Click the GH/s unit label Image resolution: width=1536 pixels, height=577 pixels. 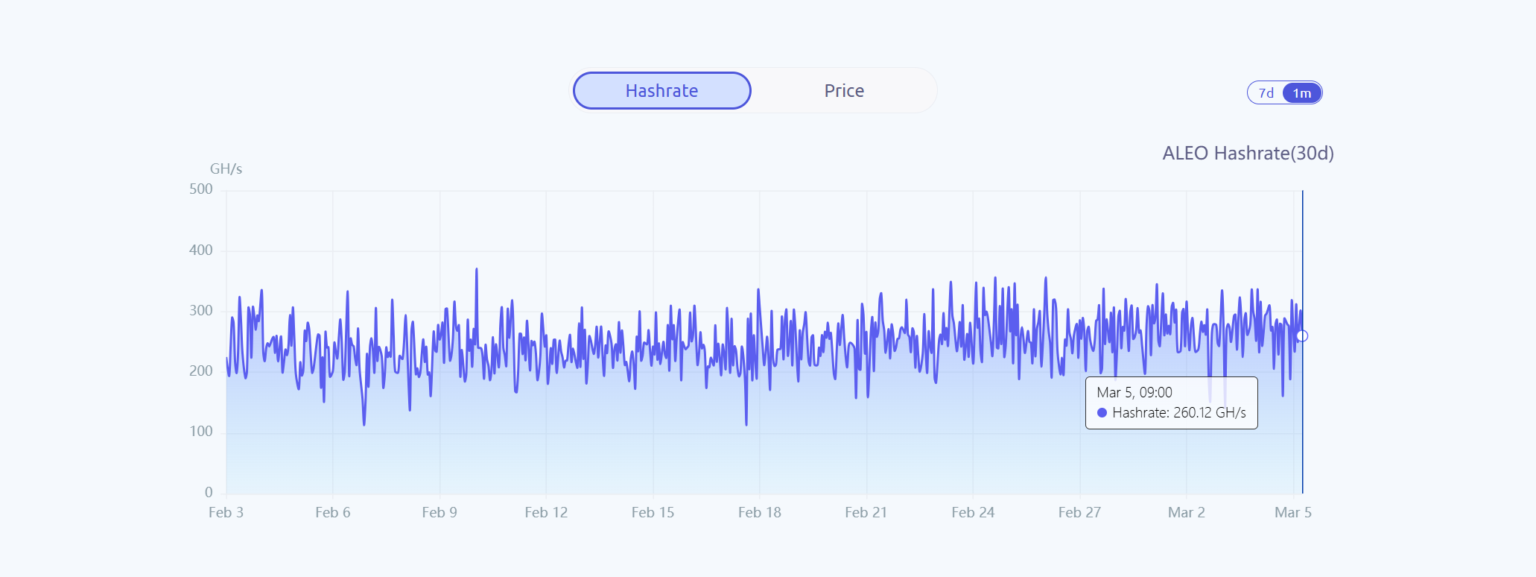tap(226, 168)
